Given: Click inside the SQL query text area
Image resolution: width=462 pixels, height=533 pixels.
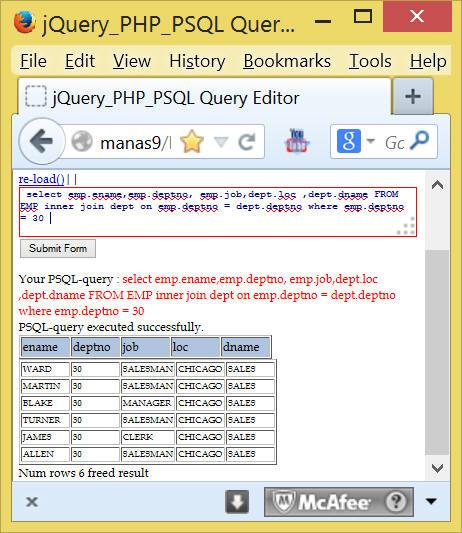Looking at the screenshot, I should (x=218, y=211).
